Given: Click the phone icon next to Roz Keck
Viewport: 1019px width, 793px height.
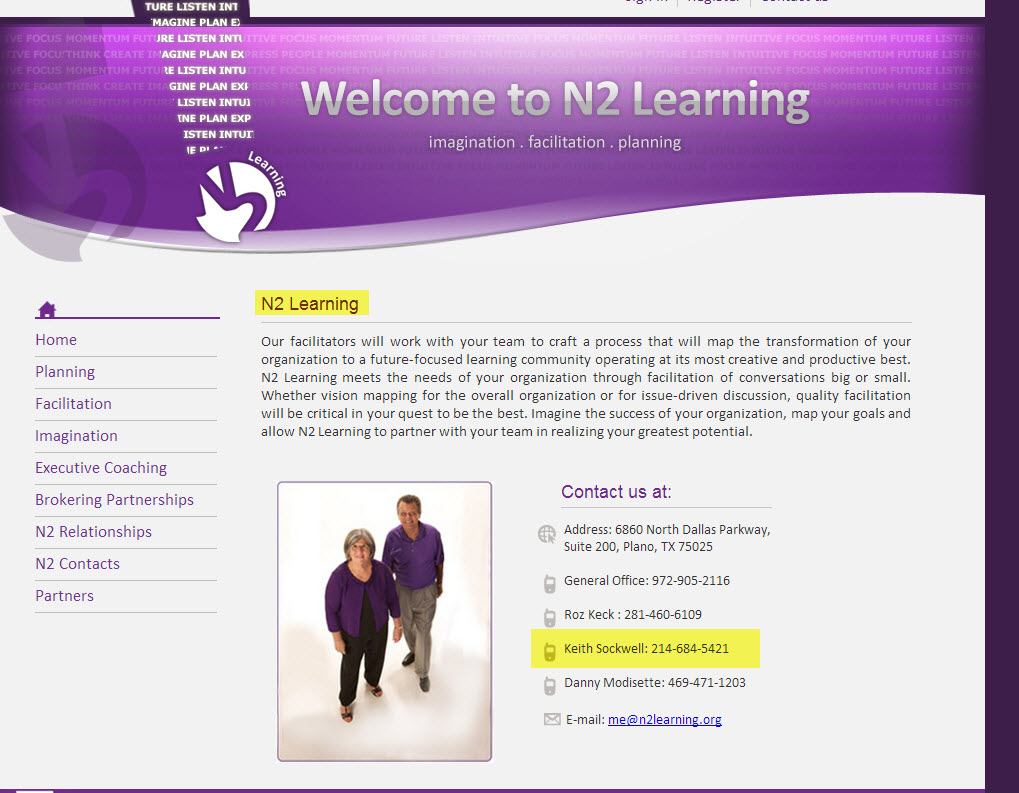Looking at the screenshot, I should click(550, 617).
